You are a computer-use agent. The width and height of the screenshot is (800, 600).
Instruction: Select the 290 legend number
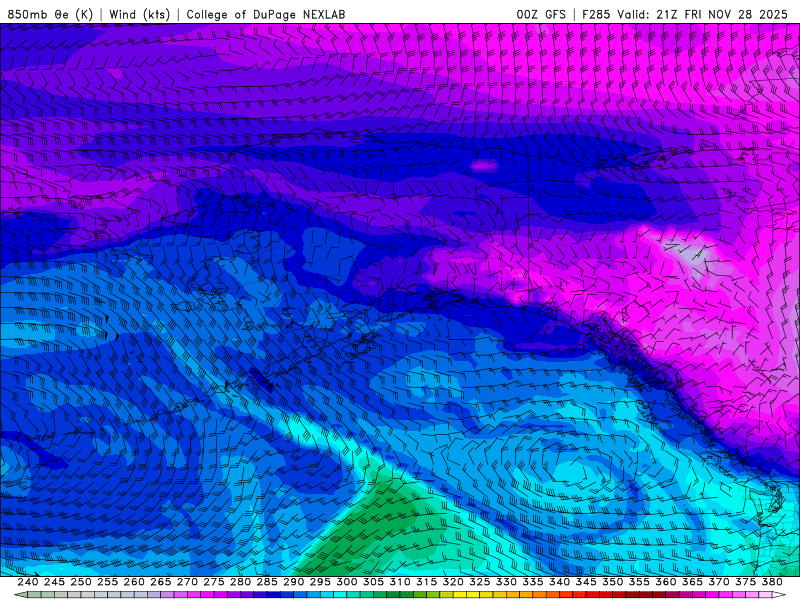coord(293,582)
